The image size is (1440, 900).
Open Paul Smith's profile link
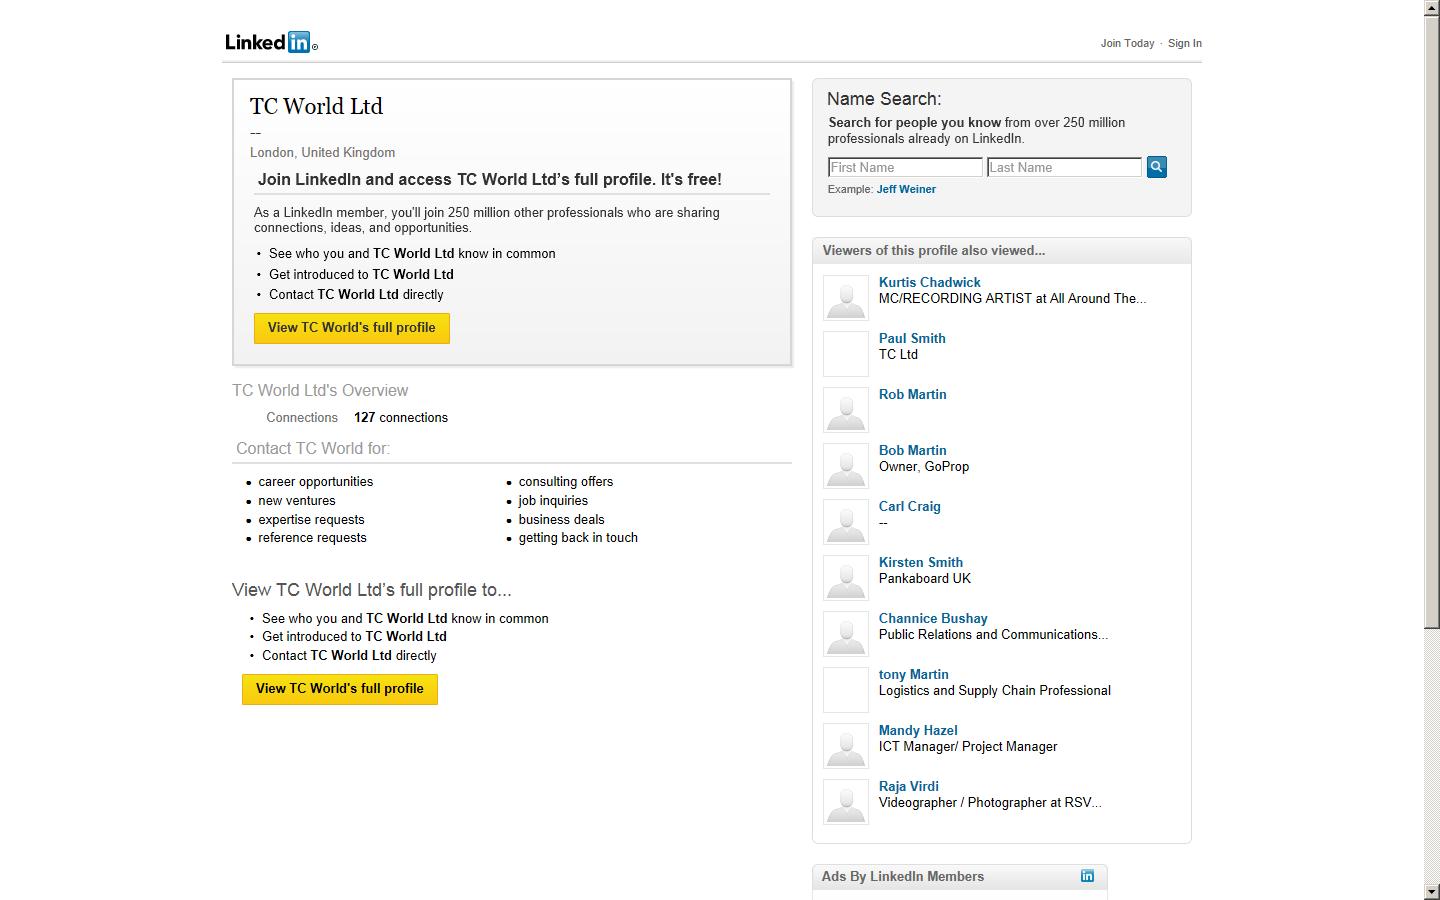(912, 338)
